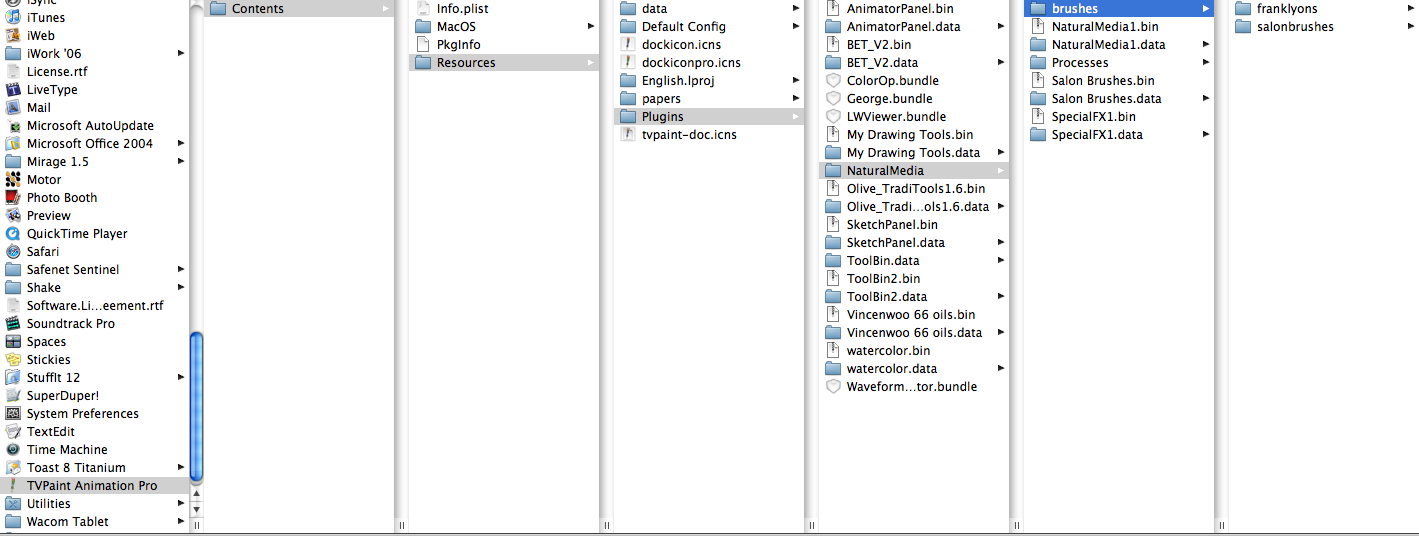Viewport: 1419px width, 536px height.
Task: Click the Spaces application icon
Action: point(13,341)
